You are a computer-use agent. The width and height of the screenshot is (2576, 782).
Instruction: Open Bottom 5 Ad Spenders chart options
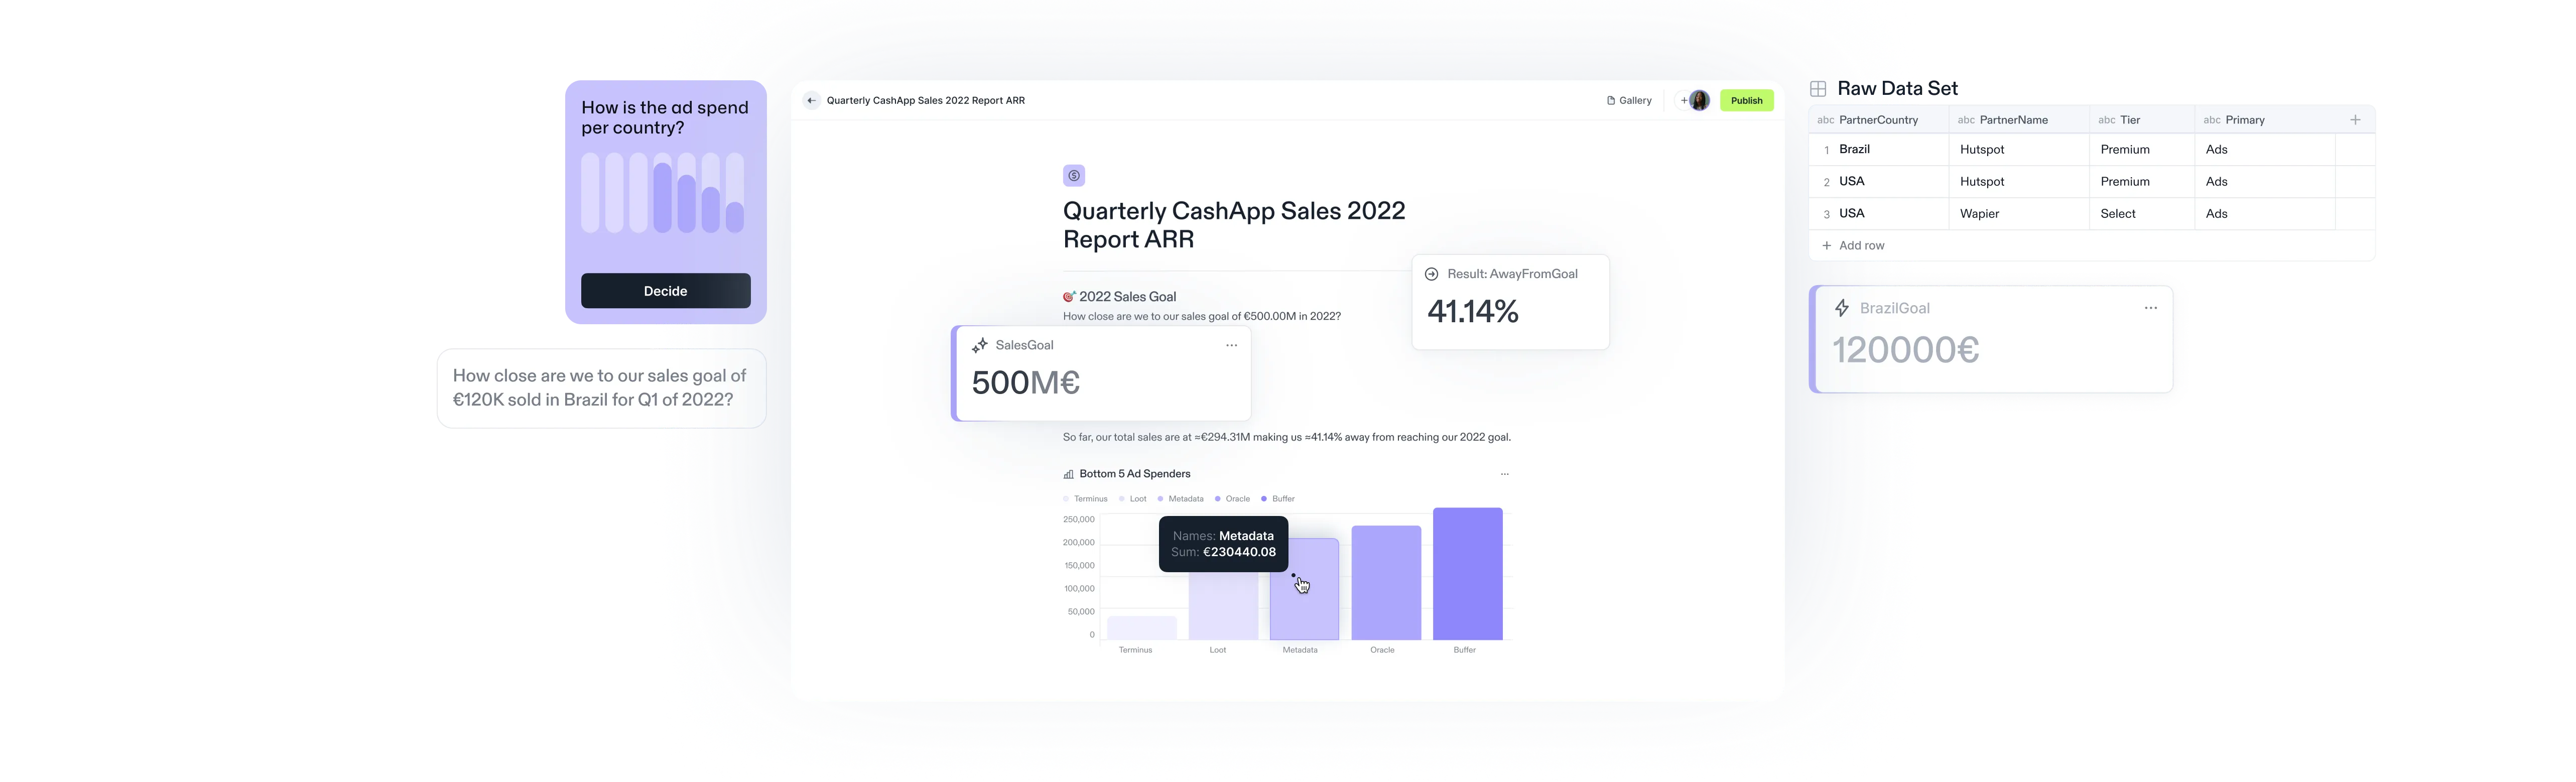1504,474
